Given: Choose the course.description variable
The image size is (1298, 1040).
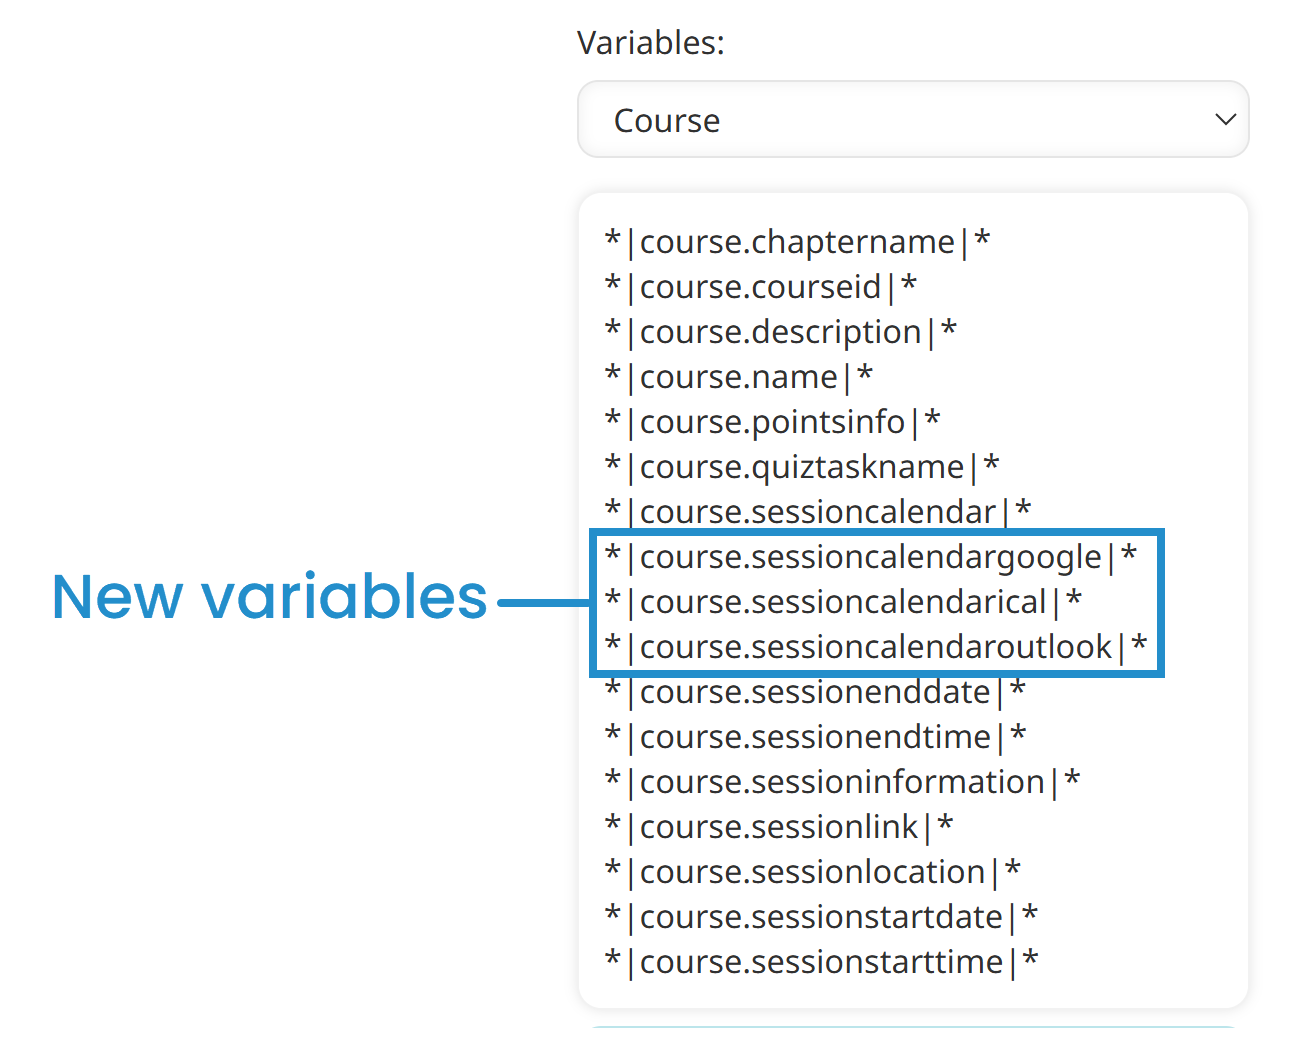Looking at the screenshot, I should (780, 332).
